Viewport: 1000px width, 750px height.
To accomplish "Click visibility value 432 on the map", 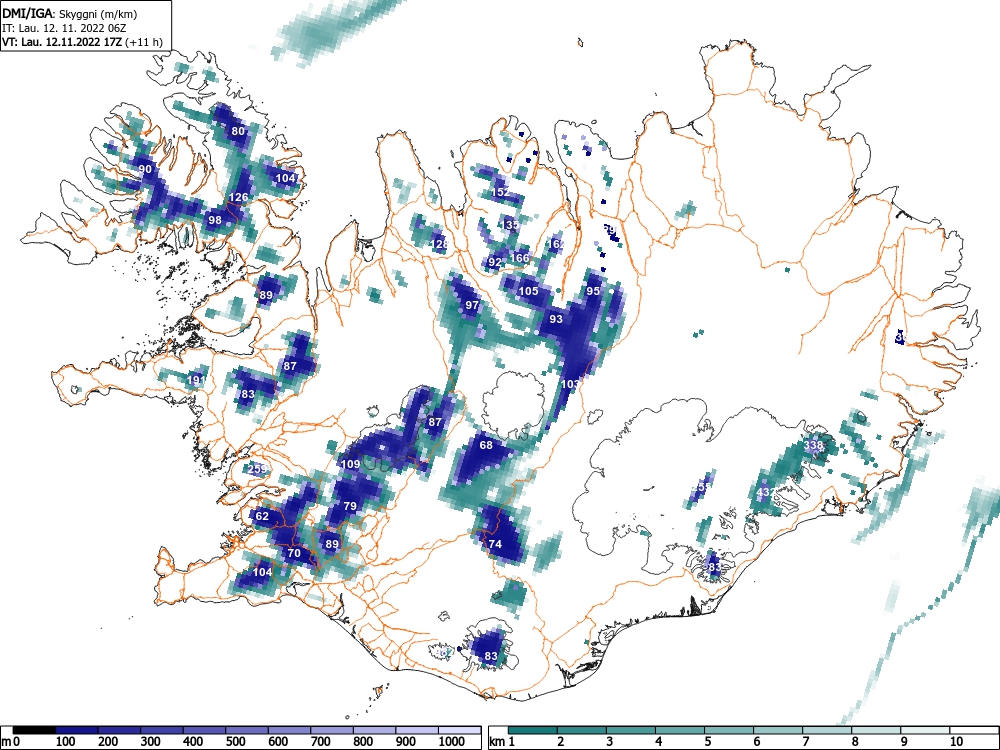I will pyautogui.click(x=765, y=492).
